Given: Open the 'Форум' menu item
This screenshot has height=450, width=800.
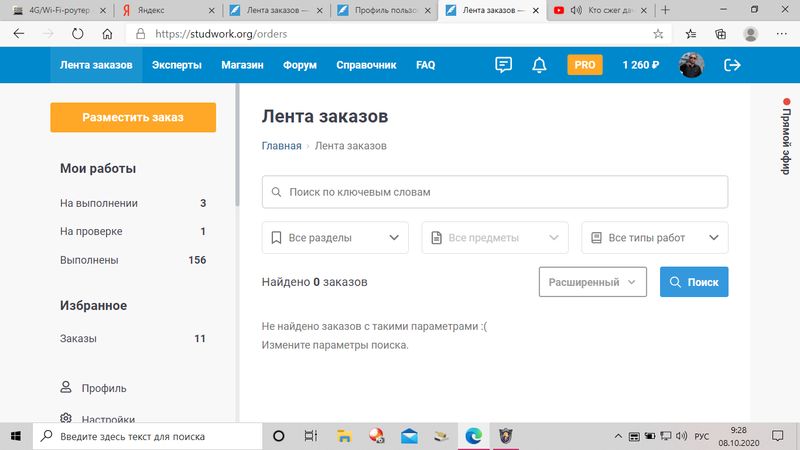Looking at the screenshot, I should point(299,65).
